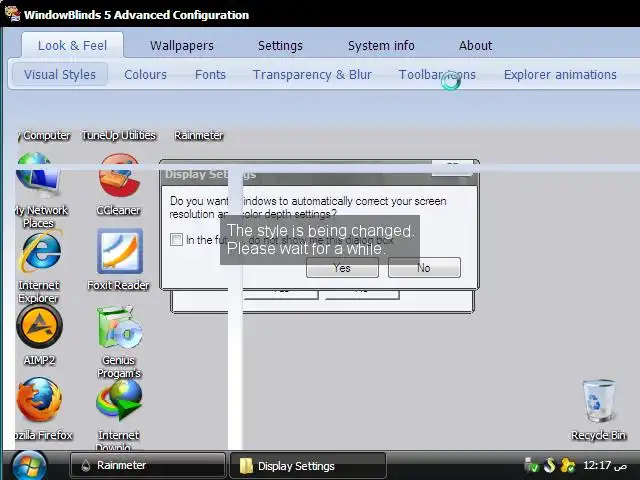
Task: Click the tray network icon with green check
Action: [531, 465]
